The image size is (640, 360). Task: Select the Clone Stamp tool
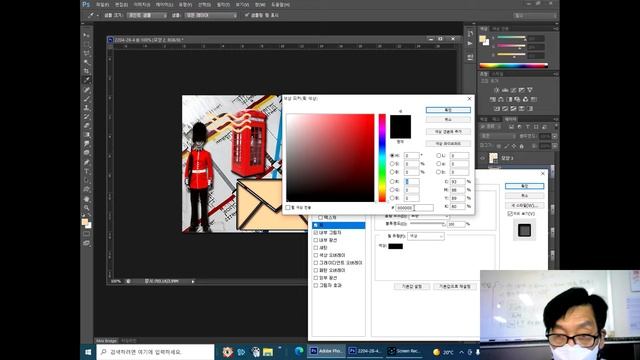(87, 108)
